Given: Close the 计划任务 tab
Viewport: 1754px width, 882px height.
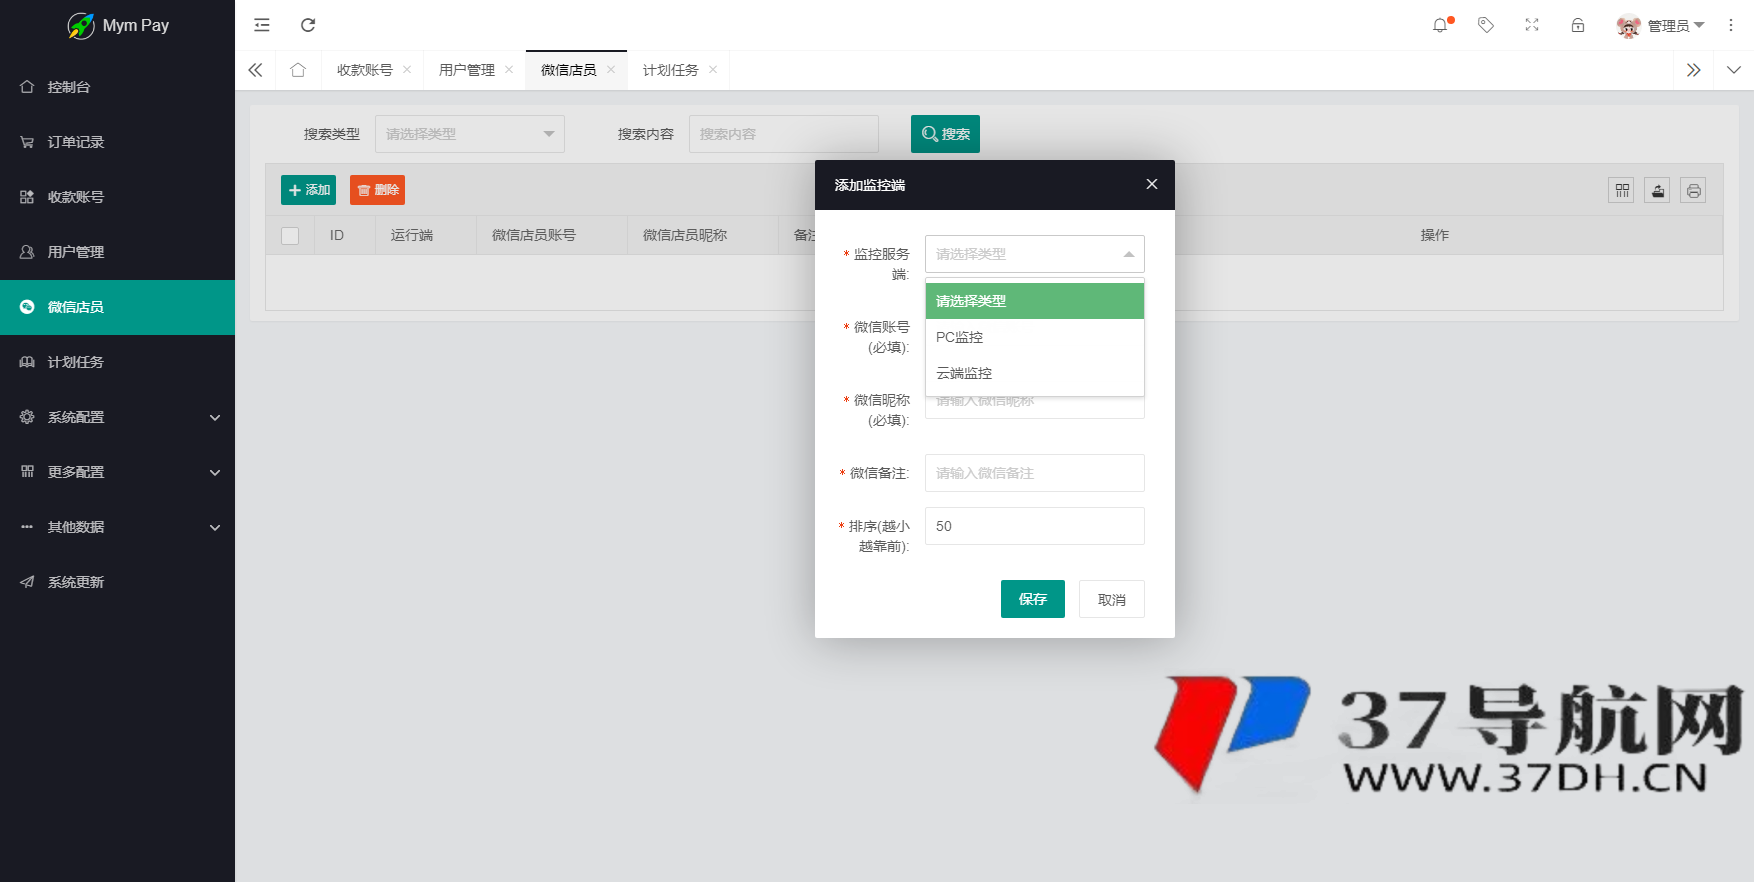Looking at the screenshot, I should [x=713, y=70].
